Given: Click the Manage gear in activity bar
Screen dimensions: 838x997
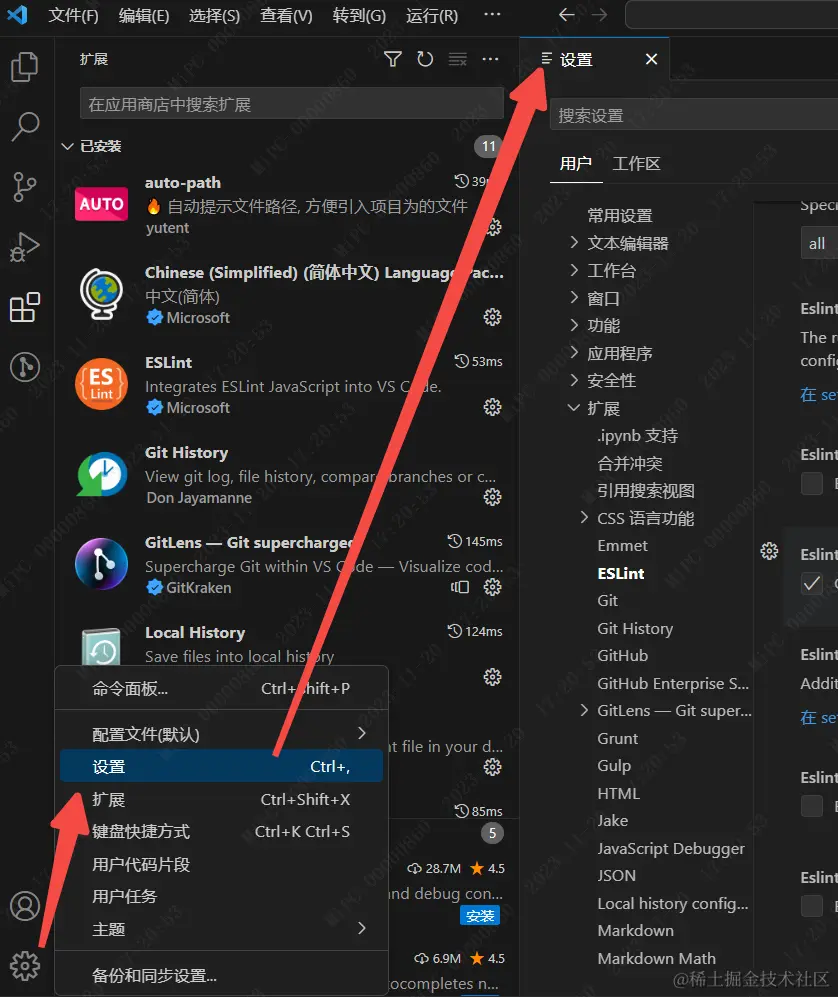Looking at the screenshot, I should coord(25,966).
